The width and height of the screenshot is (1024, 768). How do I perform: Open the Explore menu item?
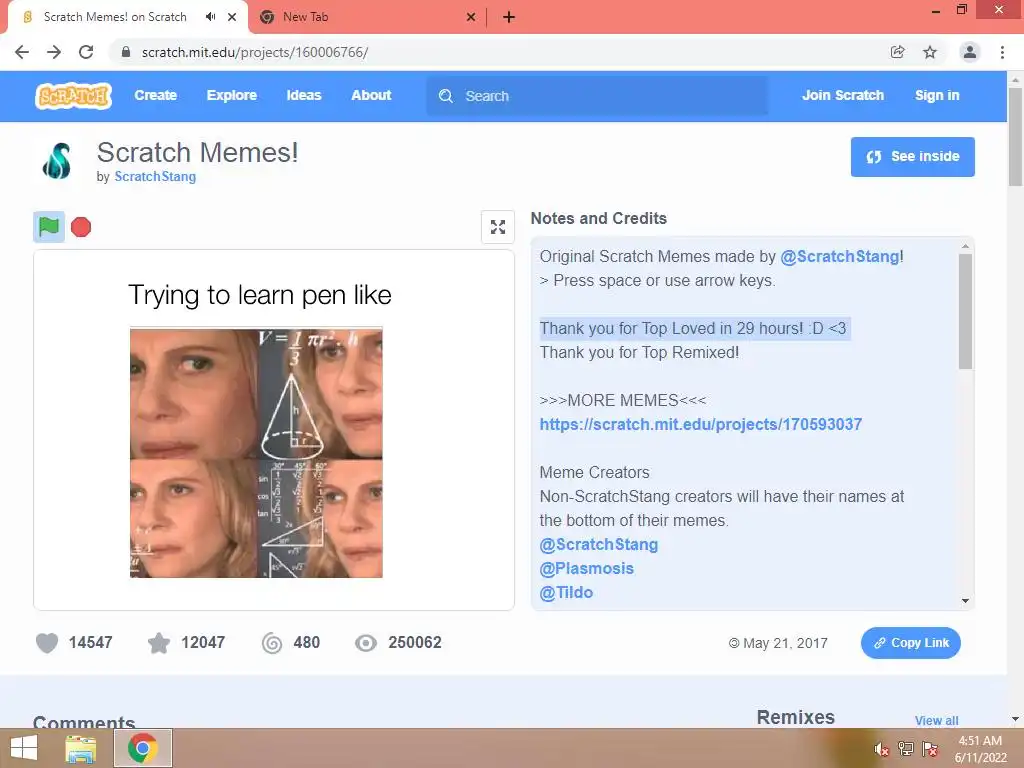[x=232, y=95]
